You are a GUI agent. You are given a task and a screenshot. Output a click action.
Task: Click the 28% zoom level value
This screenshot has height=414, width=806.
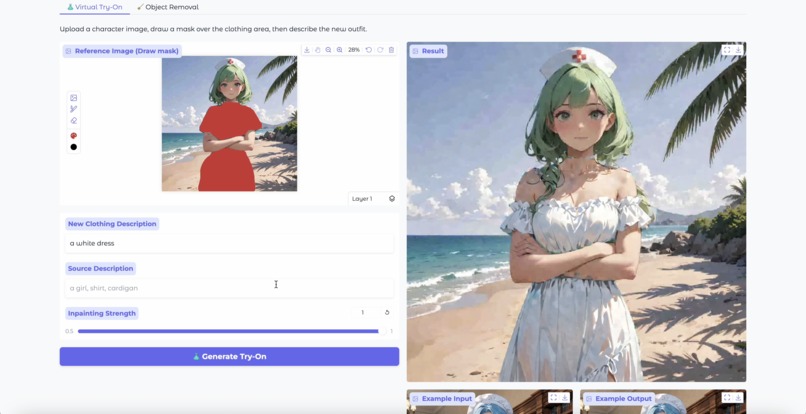[x=354, y=50]
